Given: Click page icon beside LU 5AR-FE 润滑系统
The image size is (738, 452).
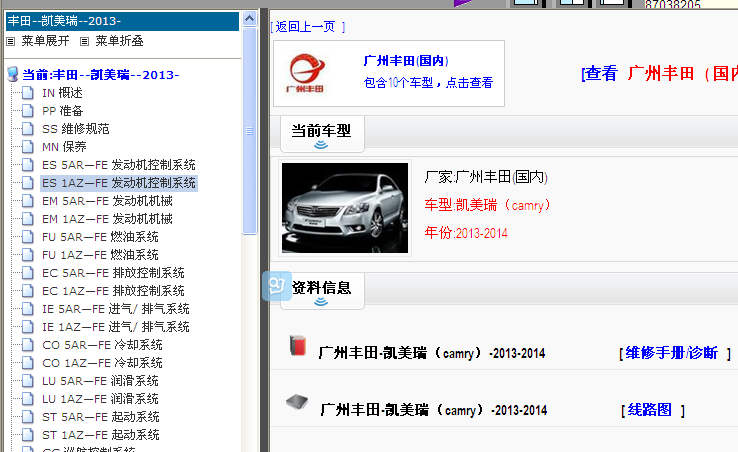Looking at the screenshot, I should point(28,381).
